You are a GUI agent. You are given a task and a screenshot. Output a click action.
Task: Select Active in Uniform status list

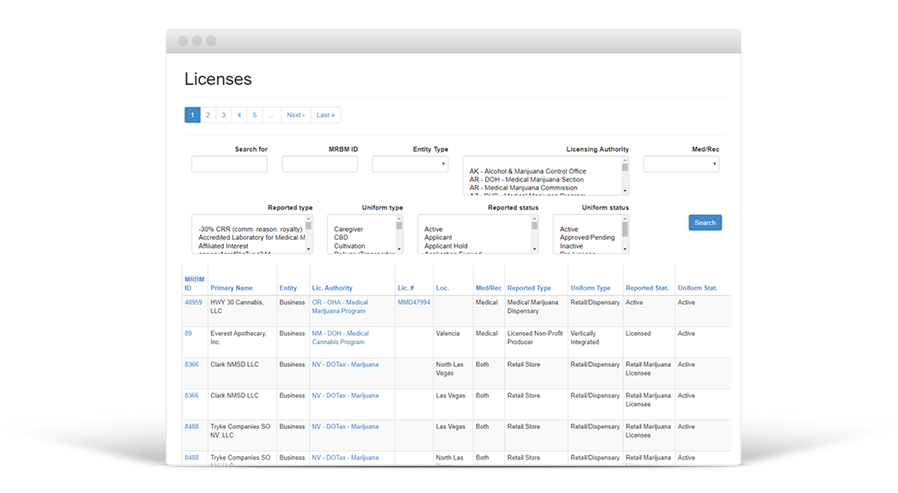(569, 229)
